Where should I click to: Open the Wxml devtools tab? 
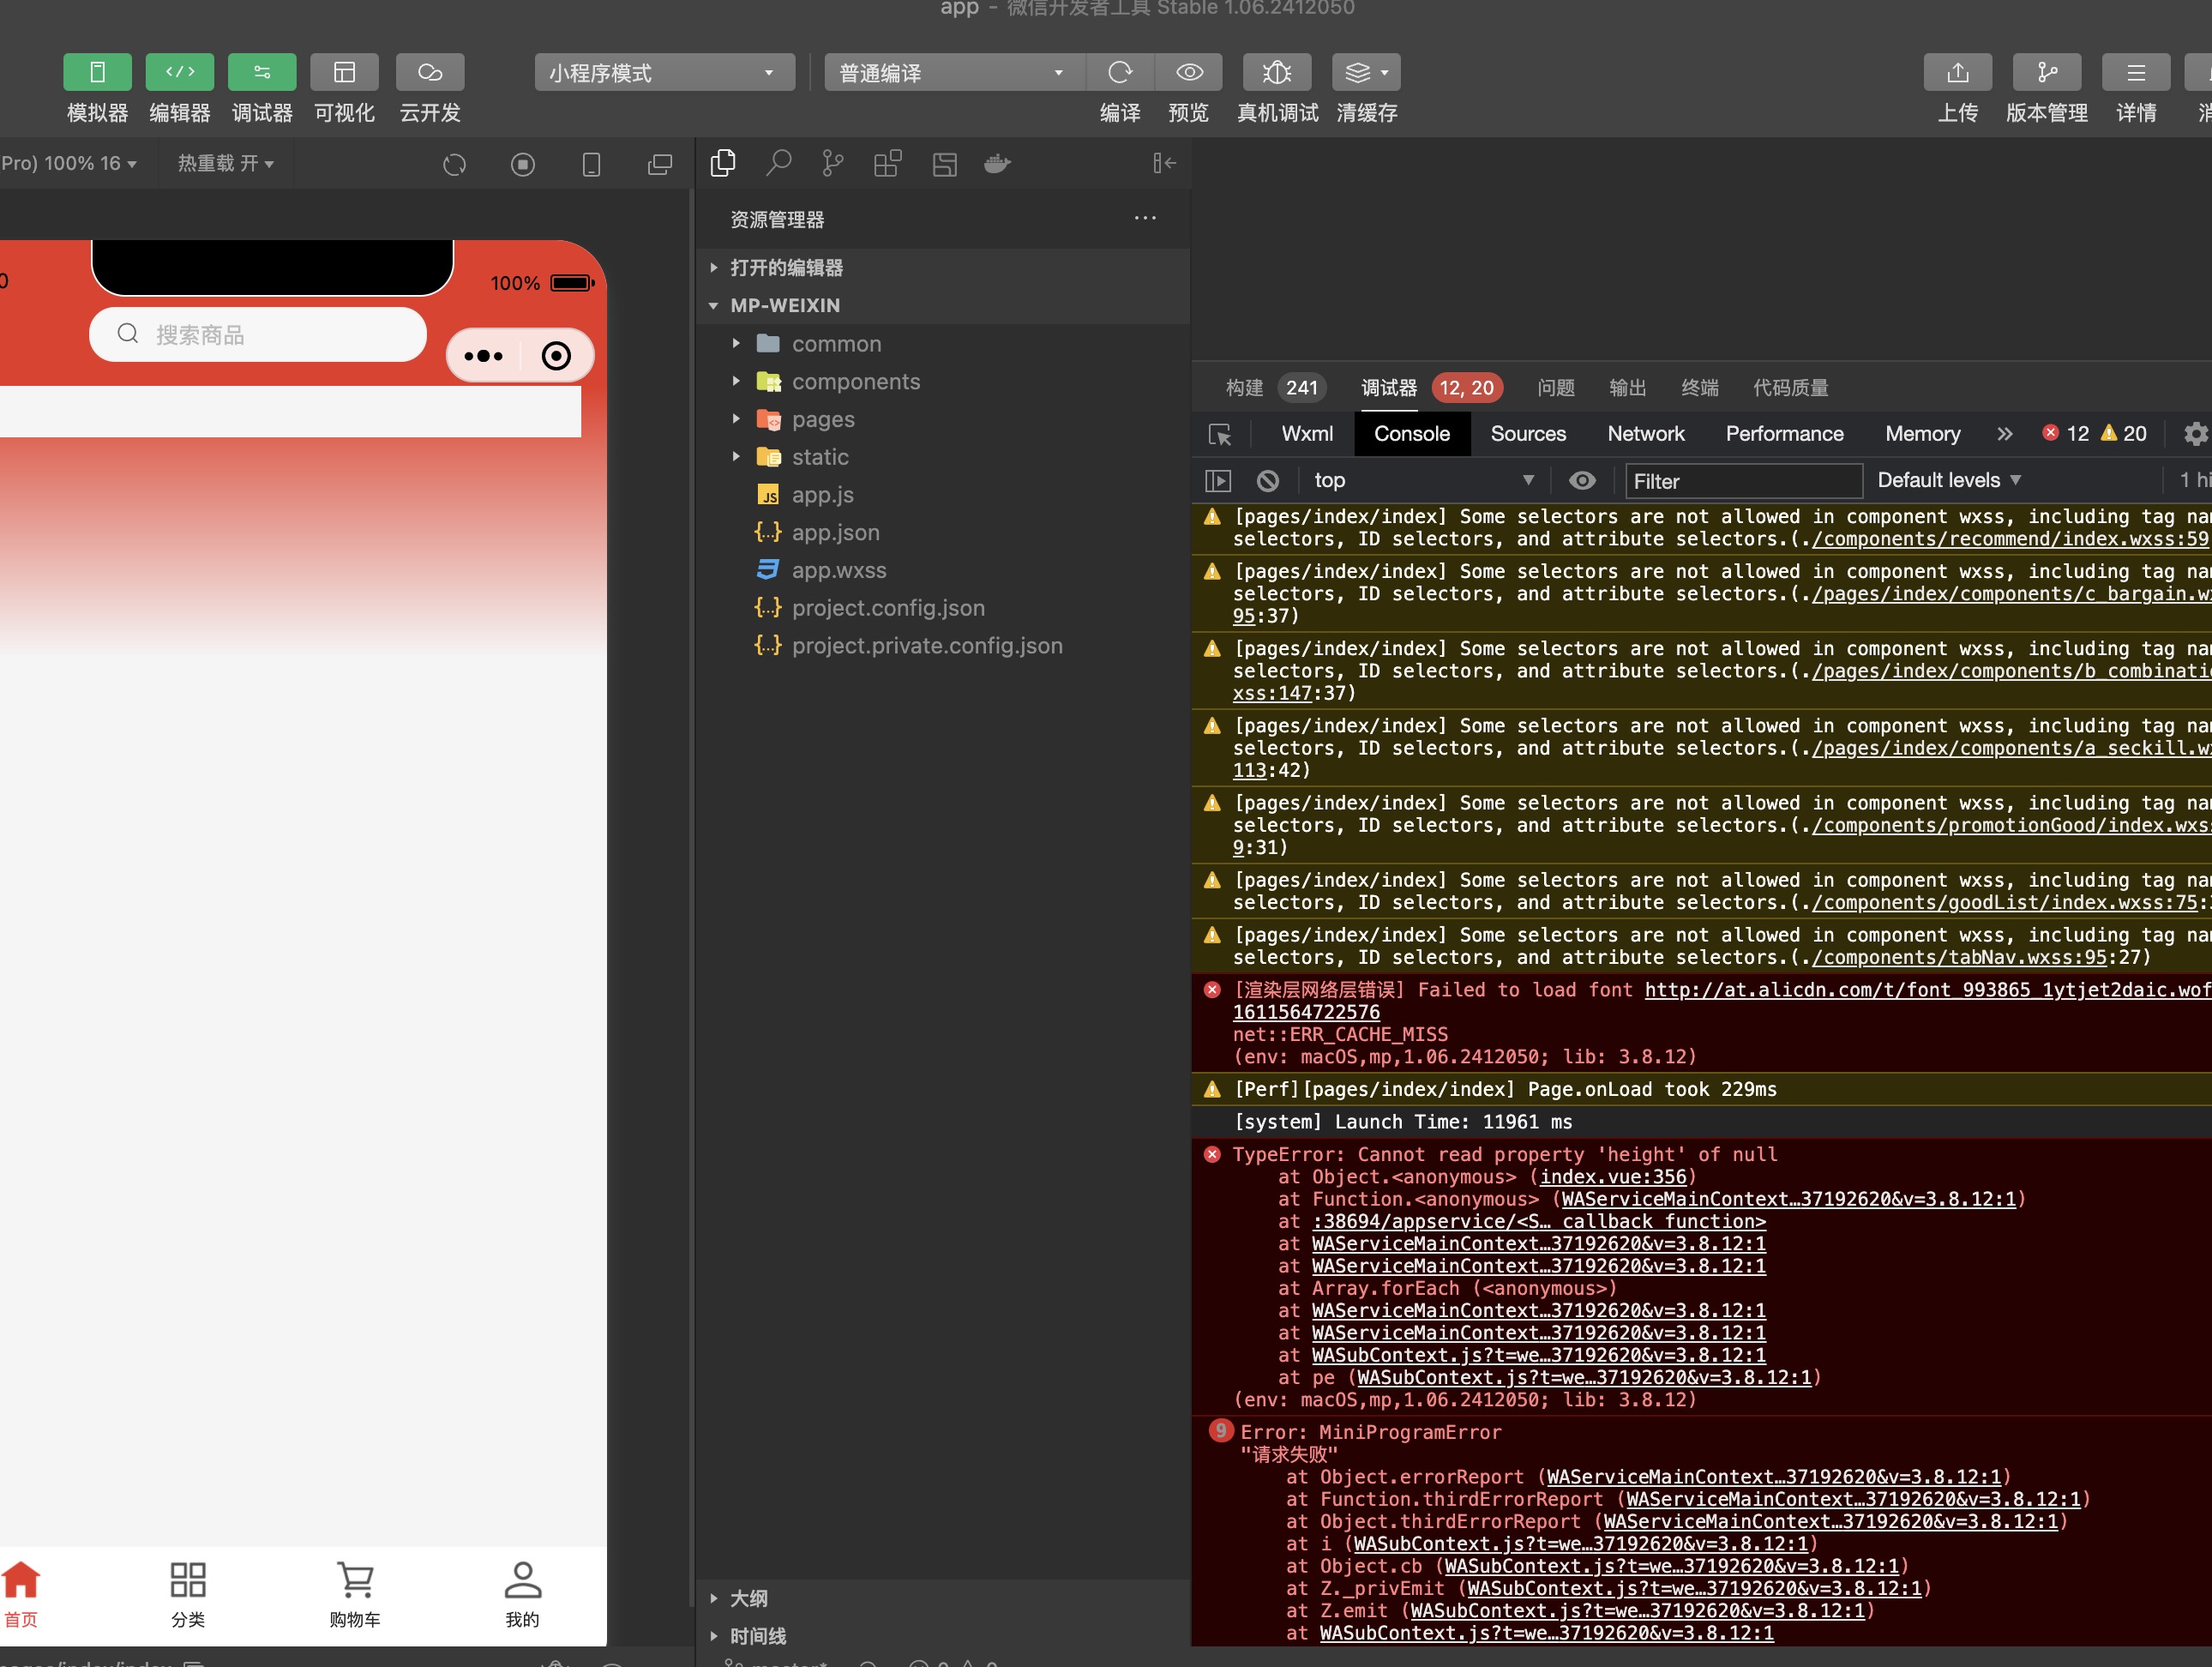pos(1307,433)
